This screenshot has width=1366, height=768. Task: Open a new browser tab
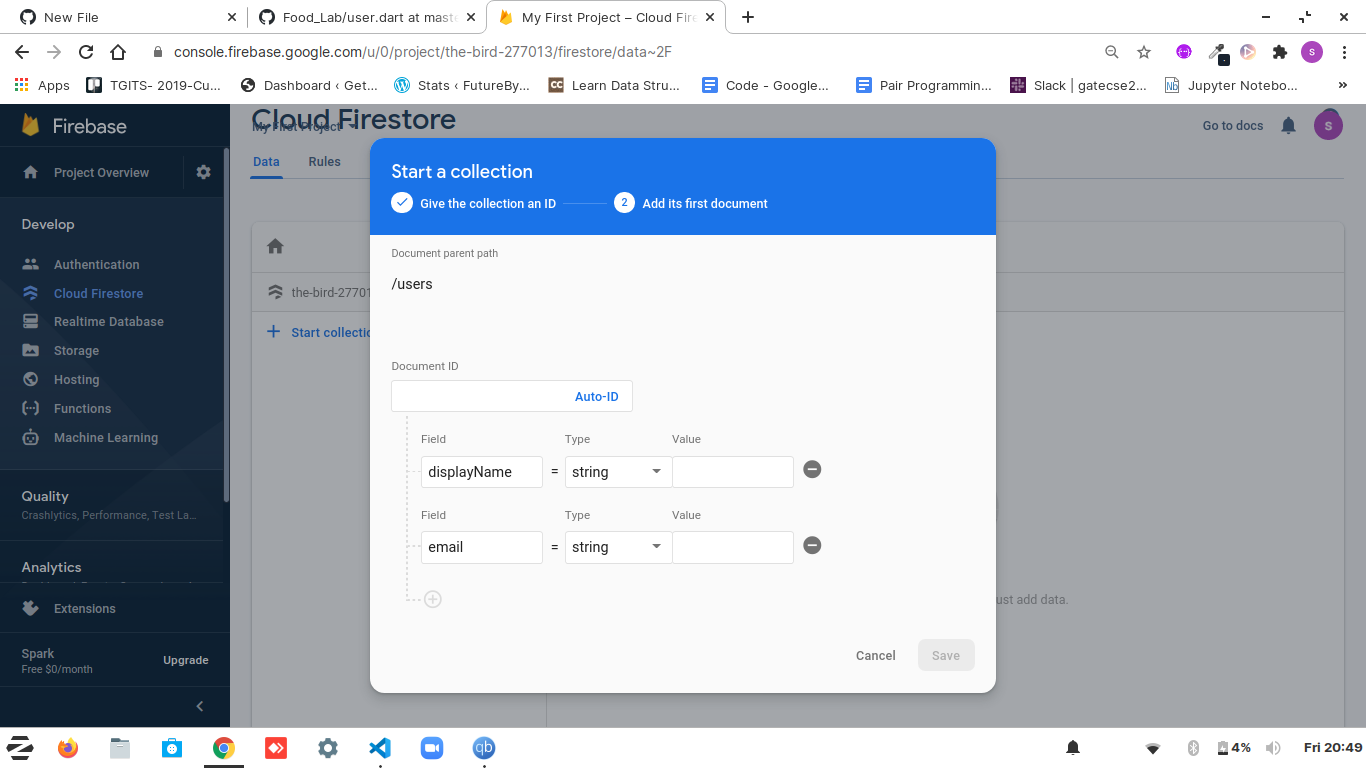click(748, 17)
